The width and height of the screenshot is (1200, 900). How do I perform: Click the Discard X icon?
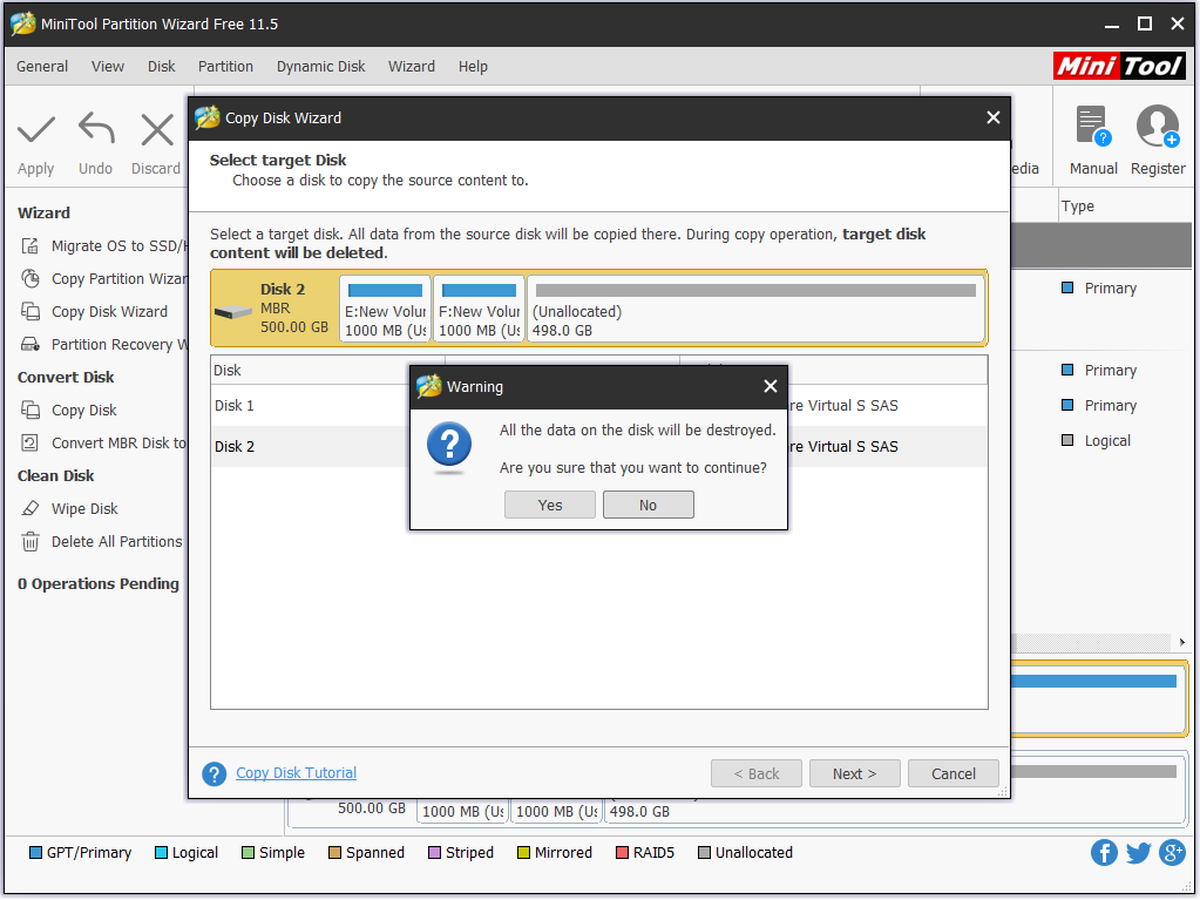click(156, 129)
